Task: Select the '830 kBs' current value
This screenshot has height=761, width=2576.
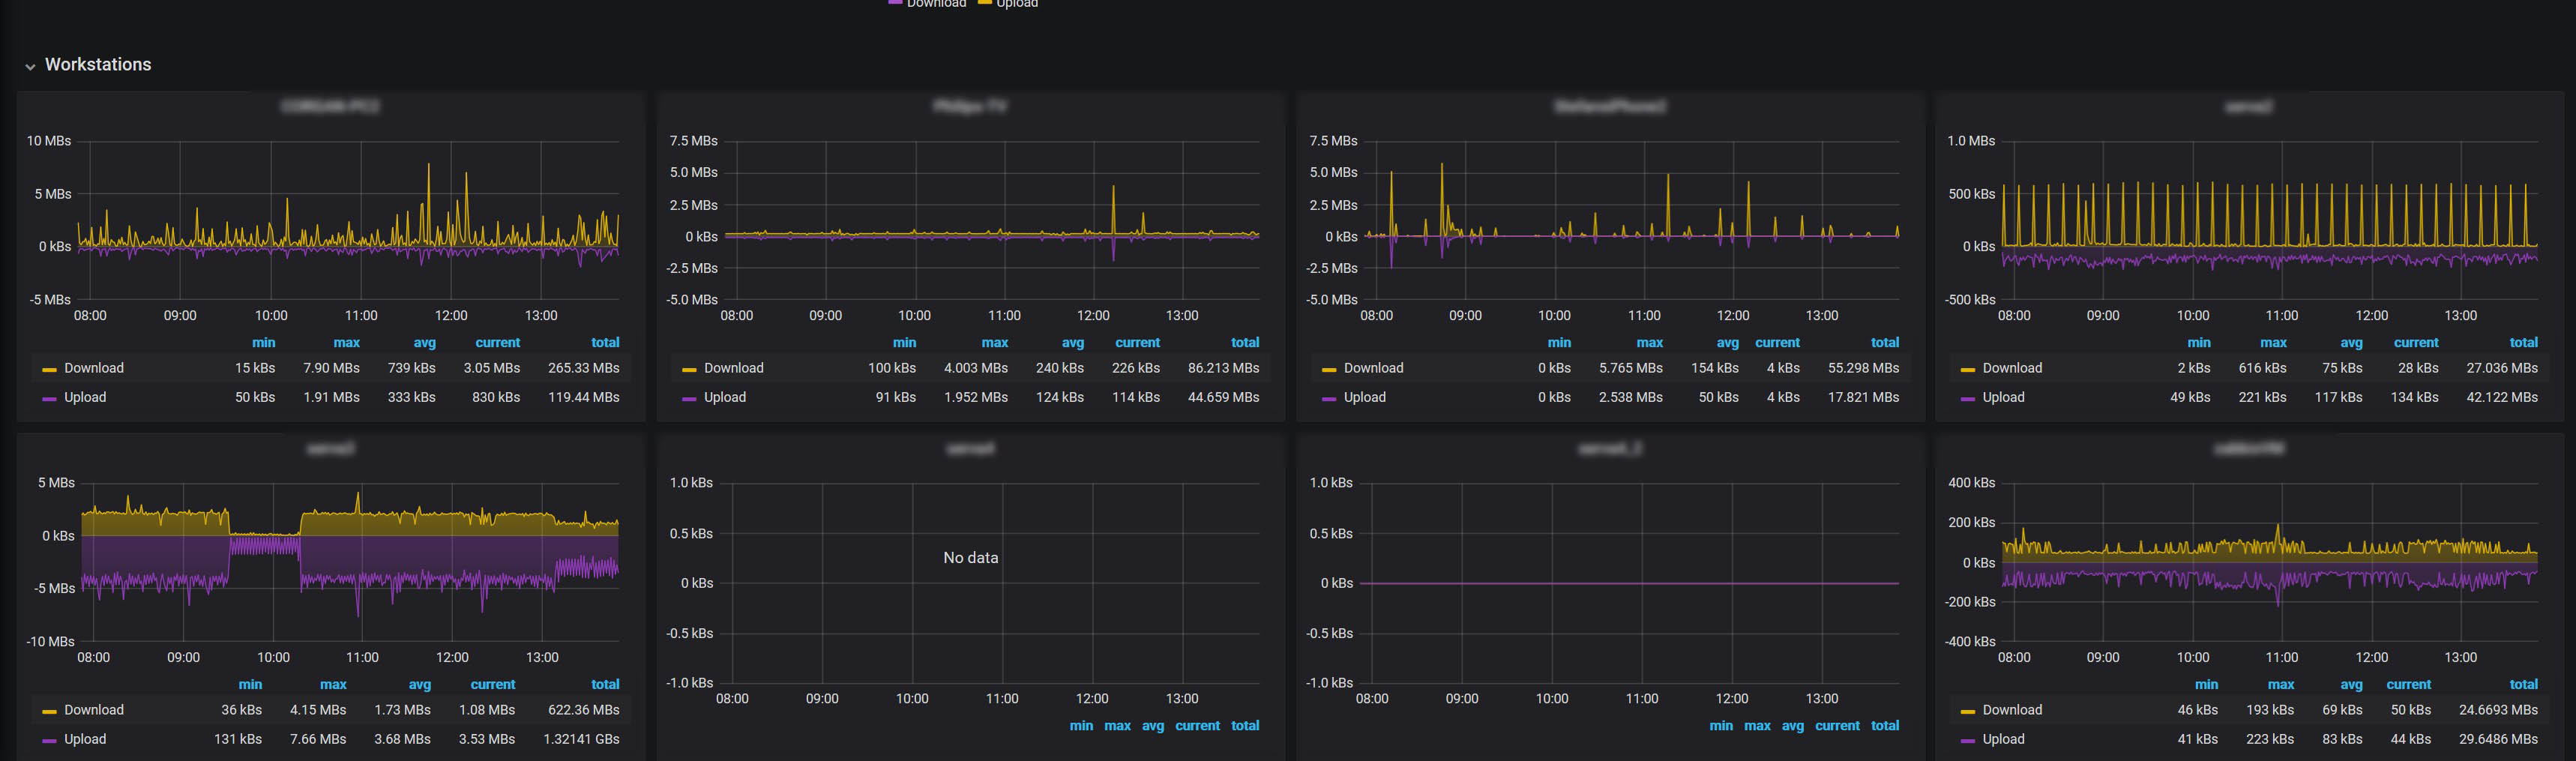Action: tap(495, 397)
